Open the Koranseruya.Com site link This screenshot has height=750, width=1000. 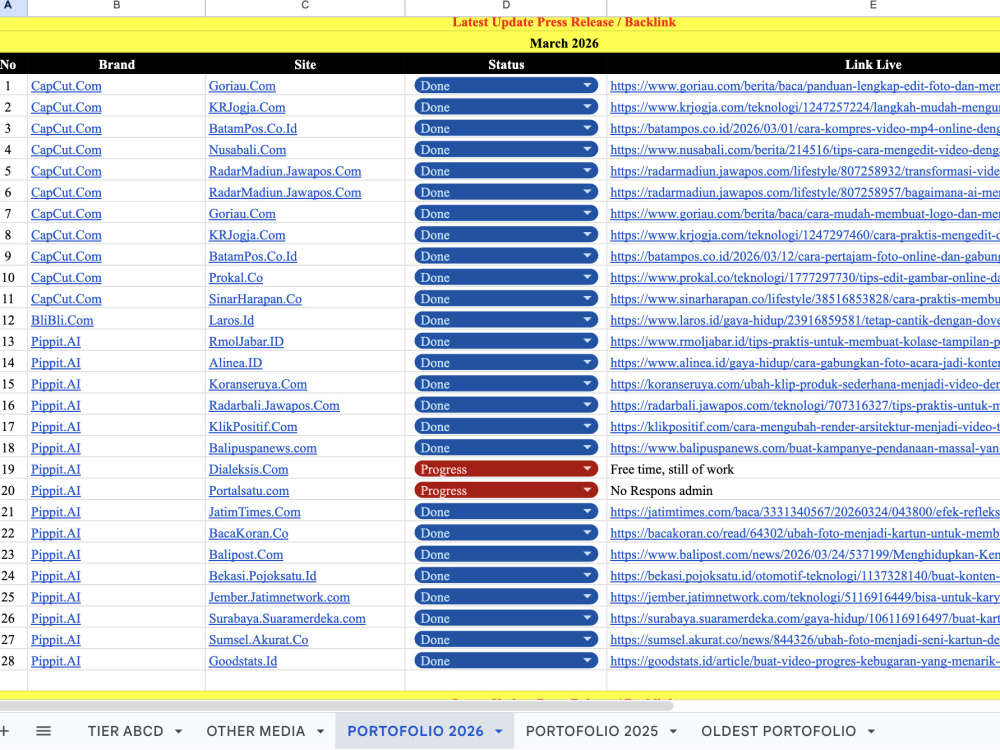(x=258, y=384)
